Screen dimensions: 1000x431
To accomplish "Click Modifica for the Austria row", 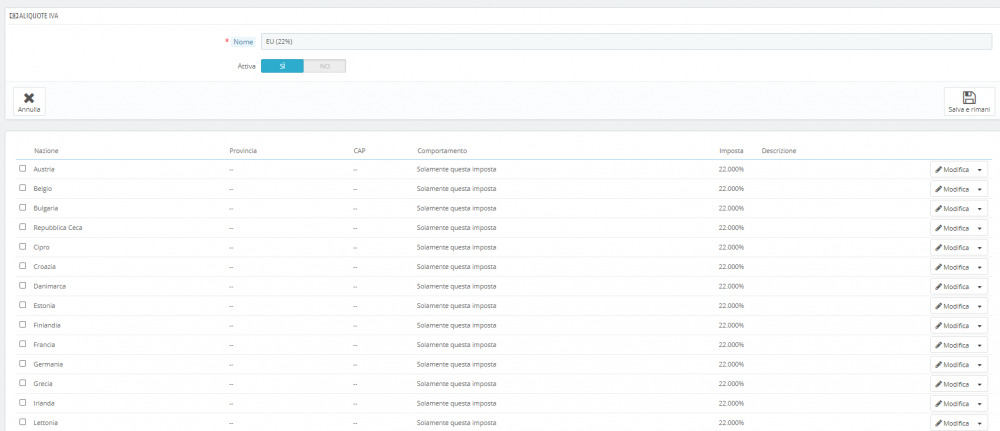I will coord(952,170).
